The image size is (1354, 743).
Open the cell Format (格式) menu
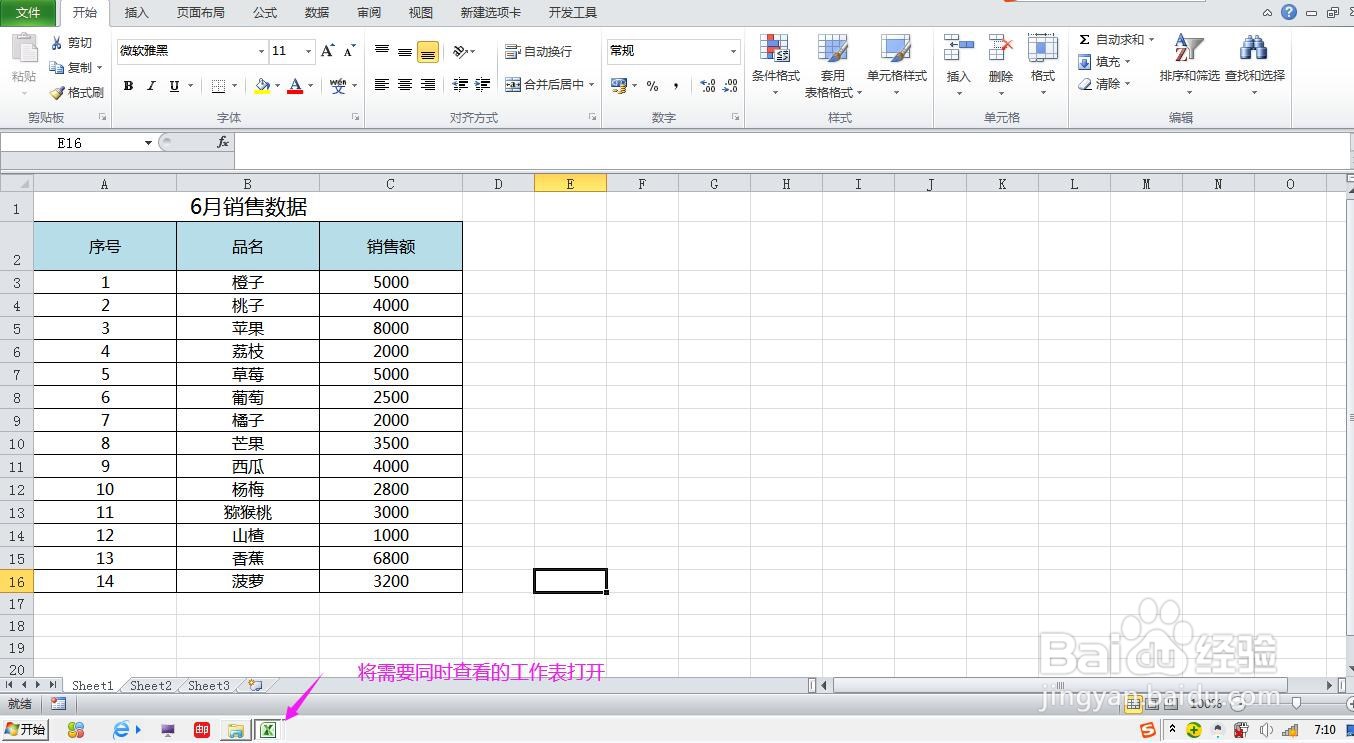[x=1042, y=65]
